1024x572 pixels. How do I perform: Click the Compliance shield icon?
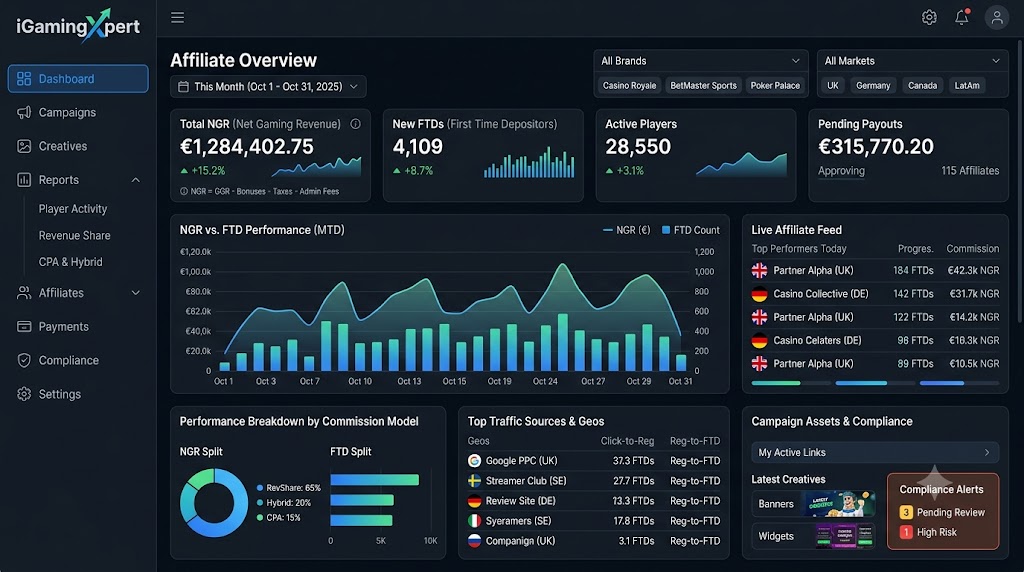pos(24,360)
